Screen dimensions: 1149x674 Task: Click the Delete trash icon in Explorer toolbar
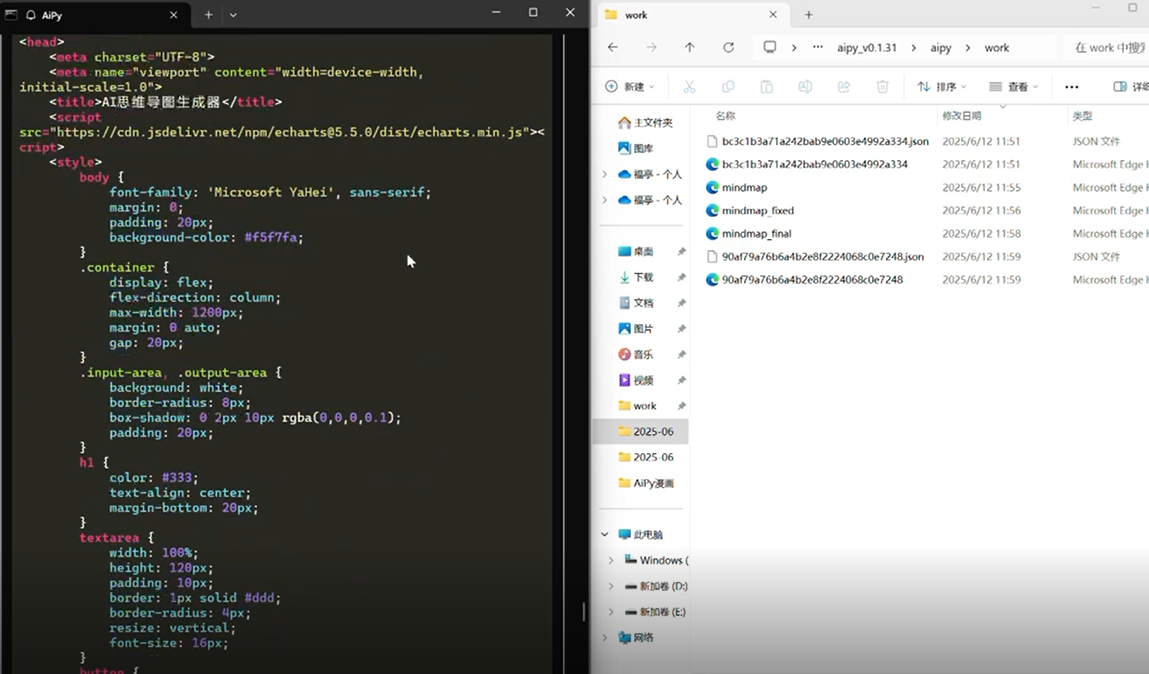[882, 86]
